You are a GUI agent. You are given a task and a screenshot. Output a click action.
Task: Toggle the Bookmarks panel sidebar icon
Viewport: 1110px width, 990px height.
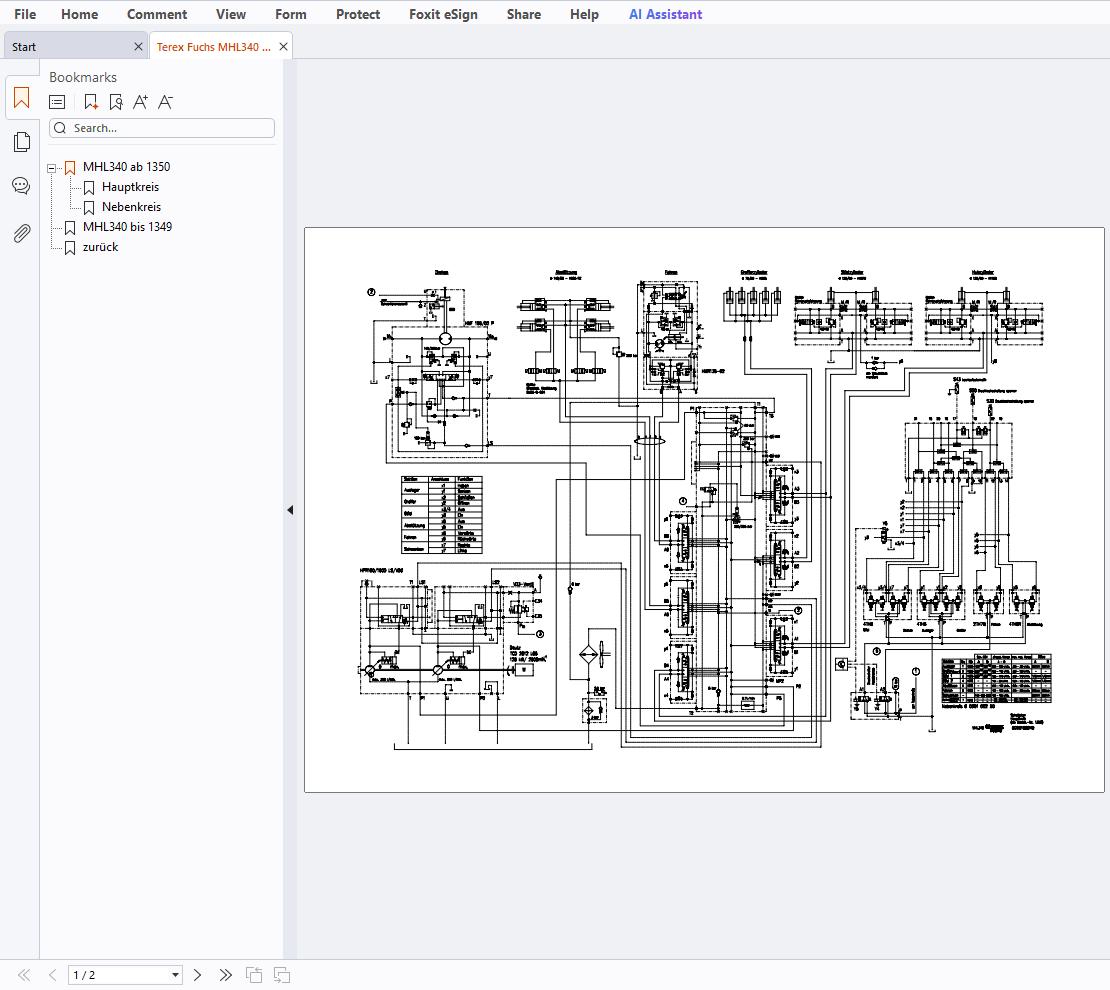21,98
